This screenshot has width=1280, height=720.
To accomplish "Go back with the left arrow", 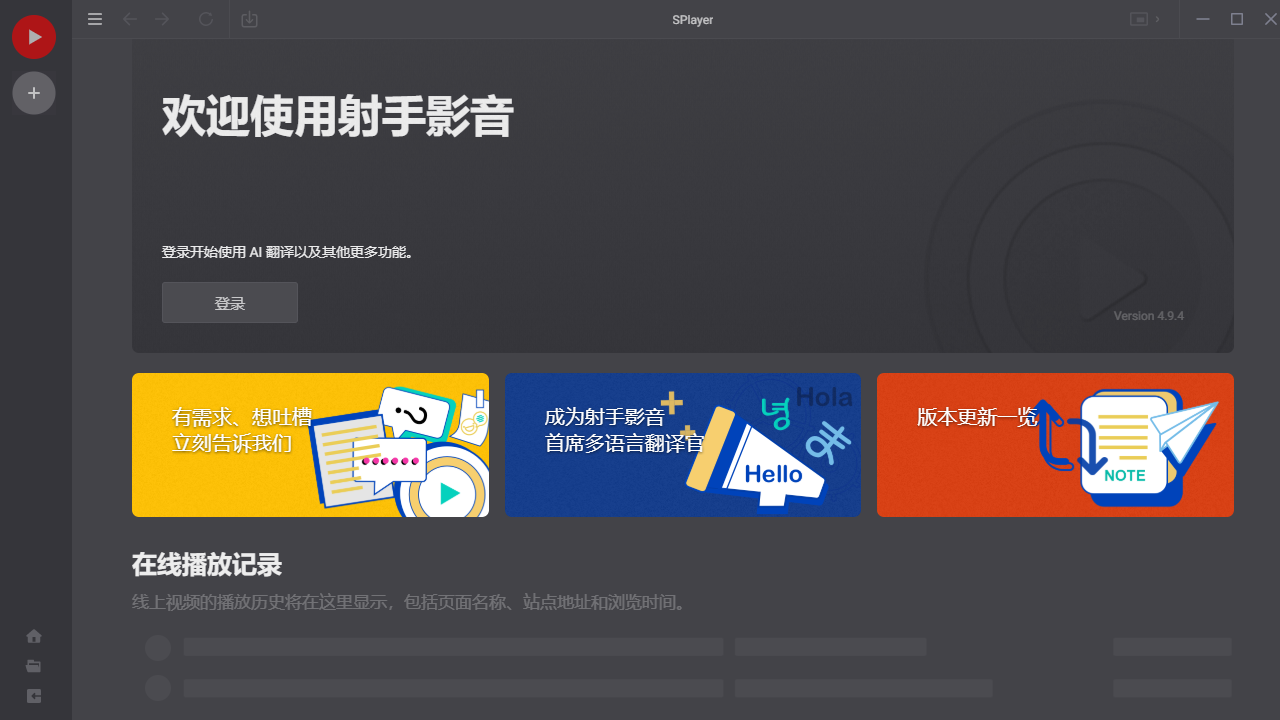I will pyautogui.click(x=129, y=19).
